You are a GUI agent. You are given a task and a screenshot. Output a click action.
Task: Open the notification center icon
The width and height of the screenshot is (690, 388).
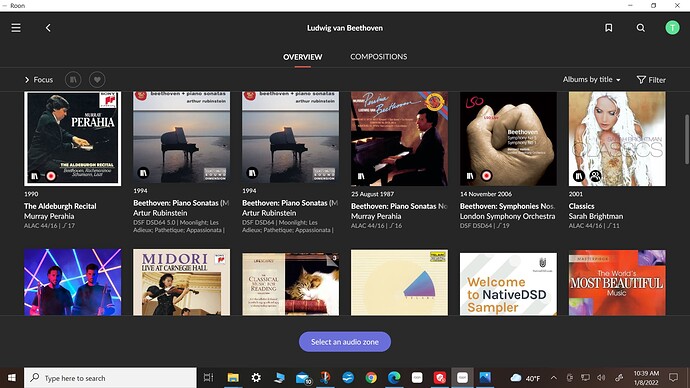[x=673, y=377]
